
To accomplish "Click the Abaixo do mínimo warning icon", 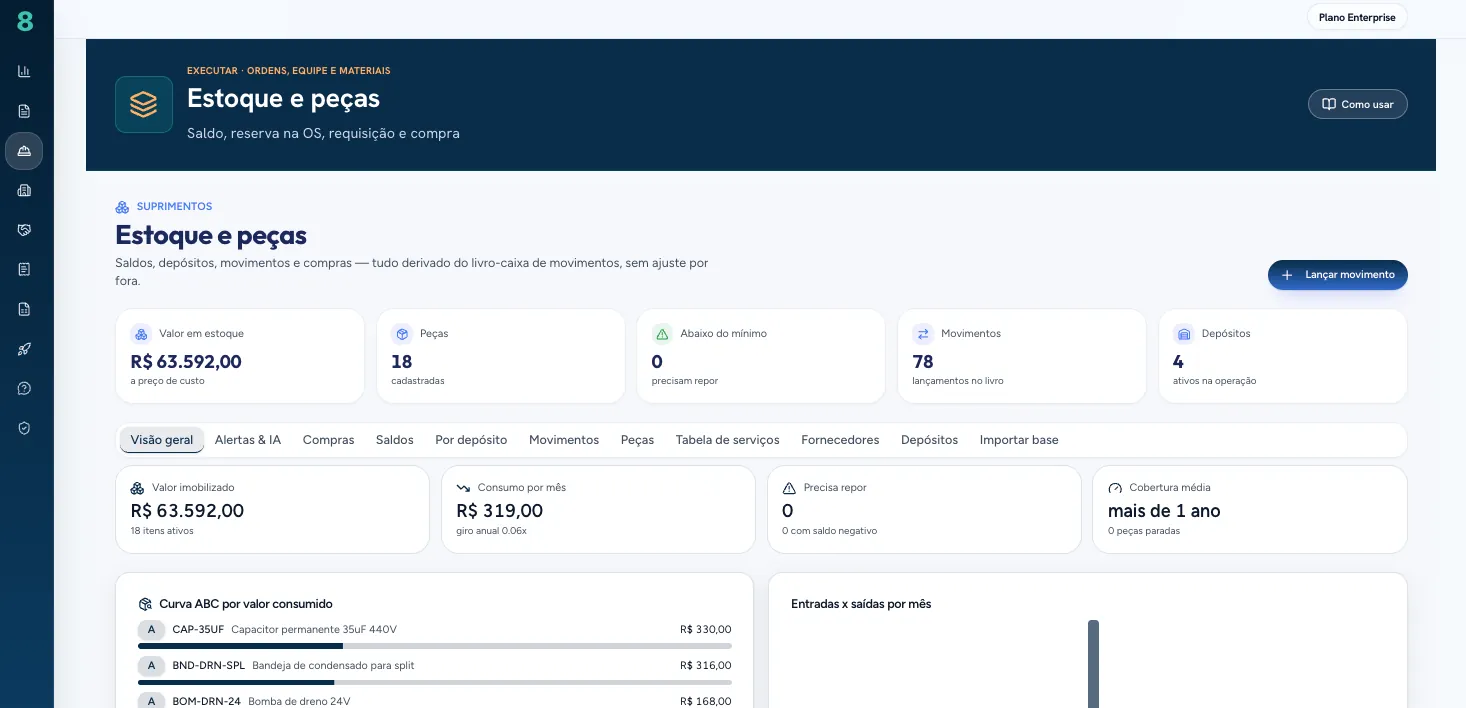I will 662,334.
